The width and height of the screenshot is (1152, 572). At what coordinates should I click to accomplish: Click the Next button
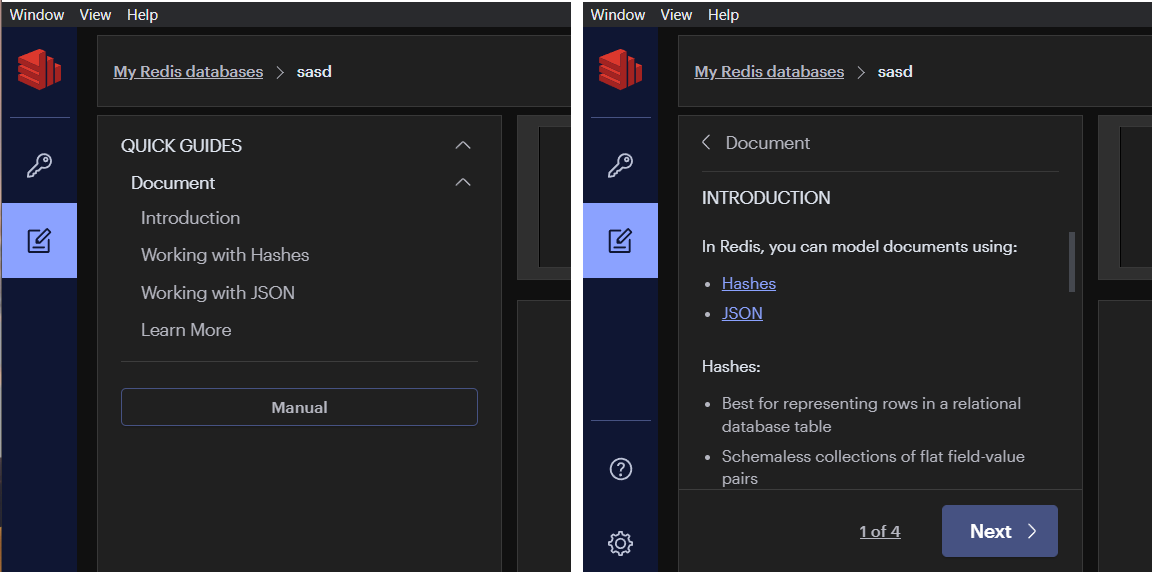click(1000, 531)
